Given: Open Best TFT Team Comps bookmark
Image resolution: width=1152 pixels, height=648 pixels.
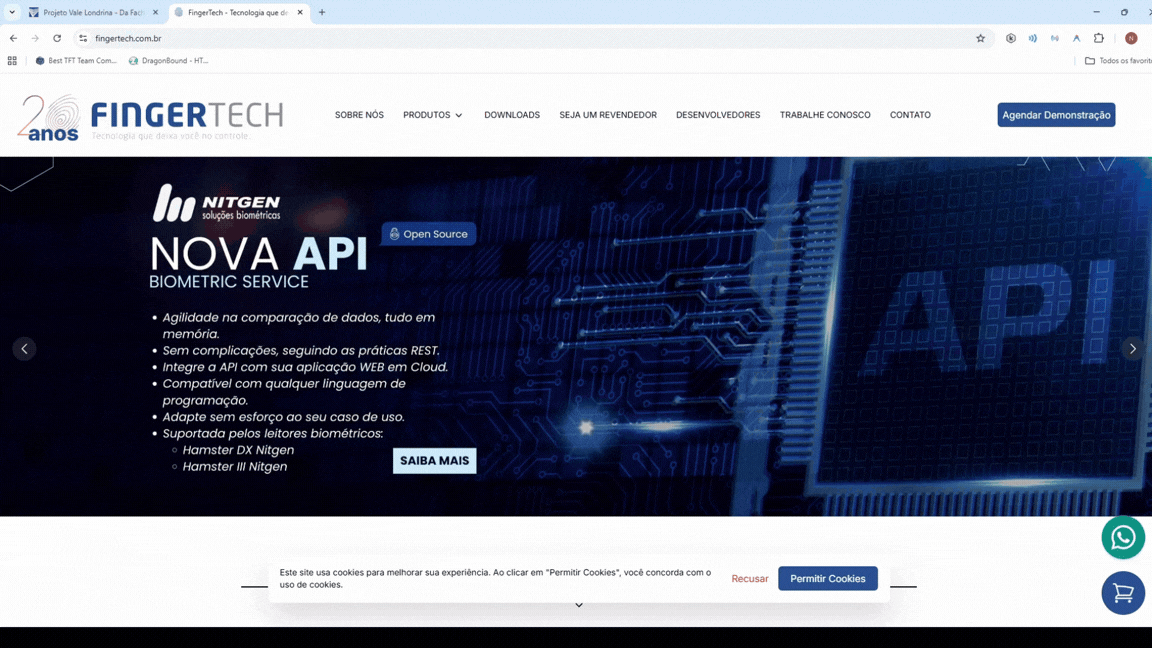Looking at the screenshot, I should pyautogui.click(x=76, y=60).
